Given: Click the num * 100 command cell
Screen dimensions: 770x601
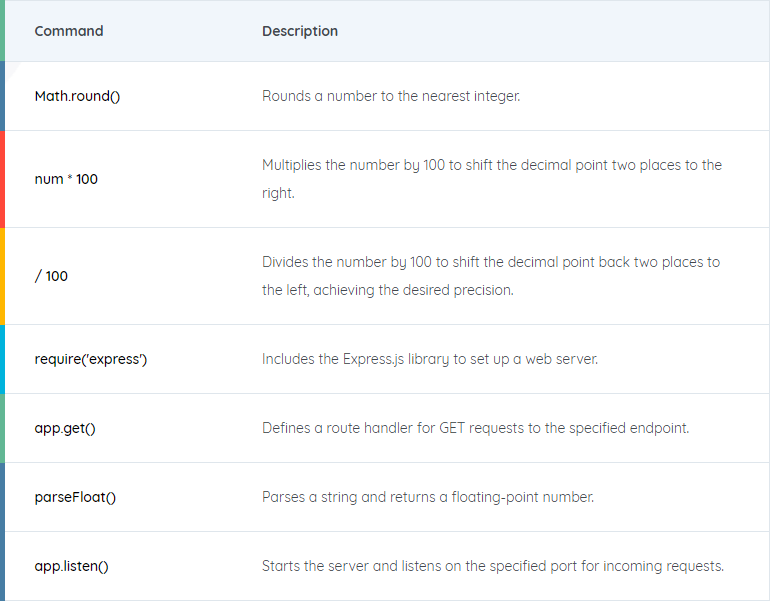Looking at the screenshot, I should coord(66,180).
